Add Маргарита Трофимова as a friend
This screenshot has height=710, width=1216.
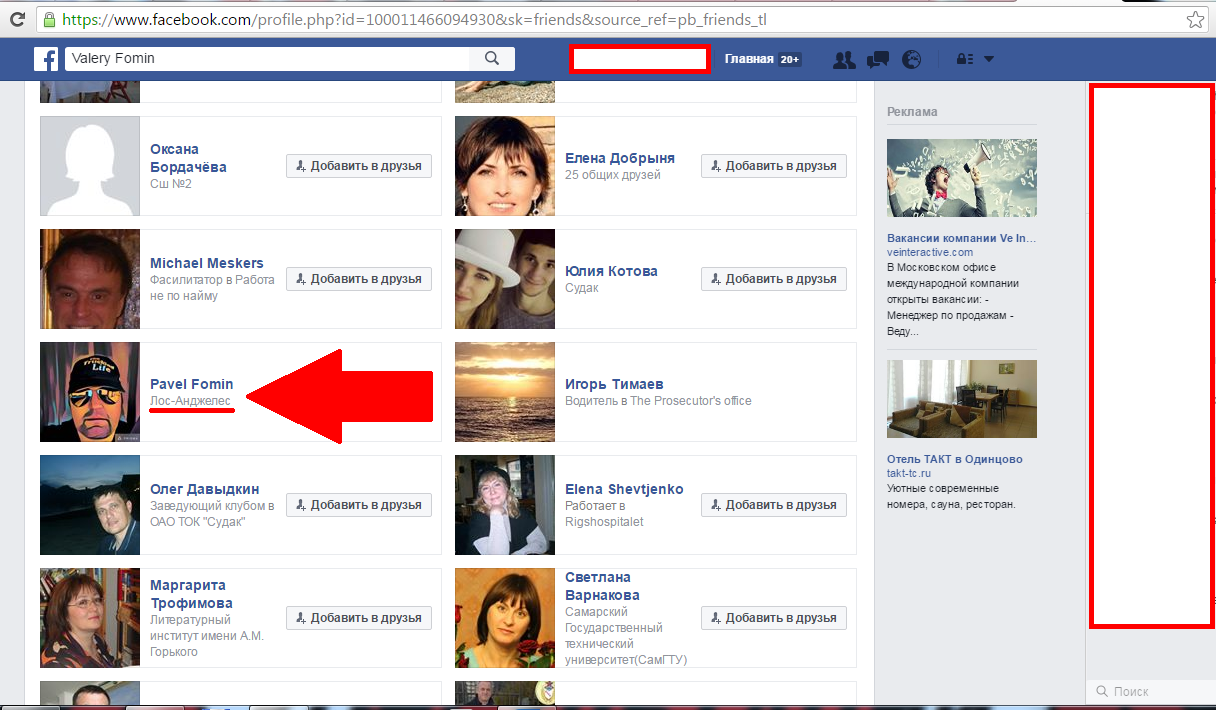[359, 618]
